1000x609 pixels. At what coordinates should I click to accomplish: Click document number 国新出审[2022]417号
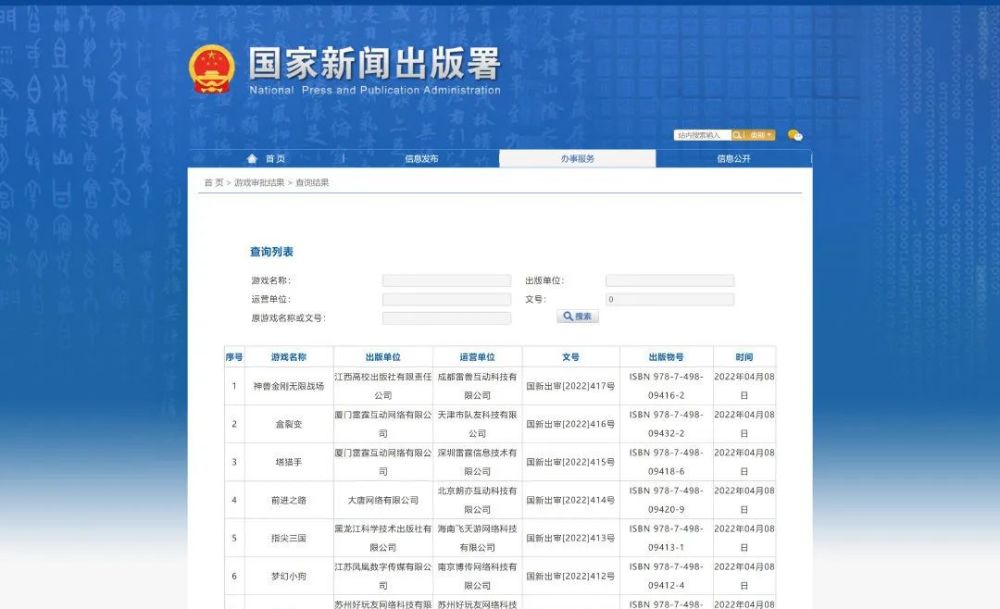571,386
